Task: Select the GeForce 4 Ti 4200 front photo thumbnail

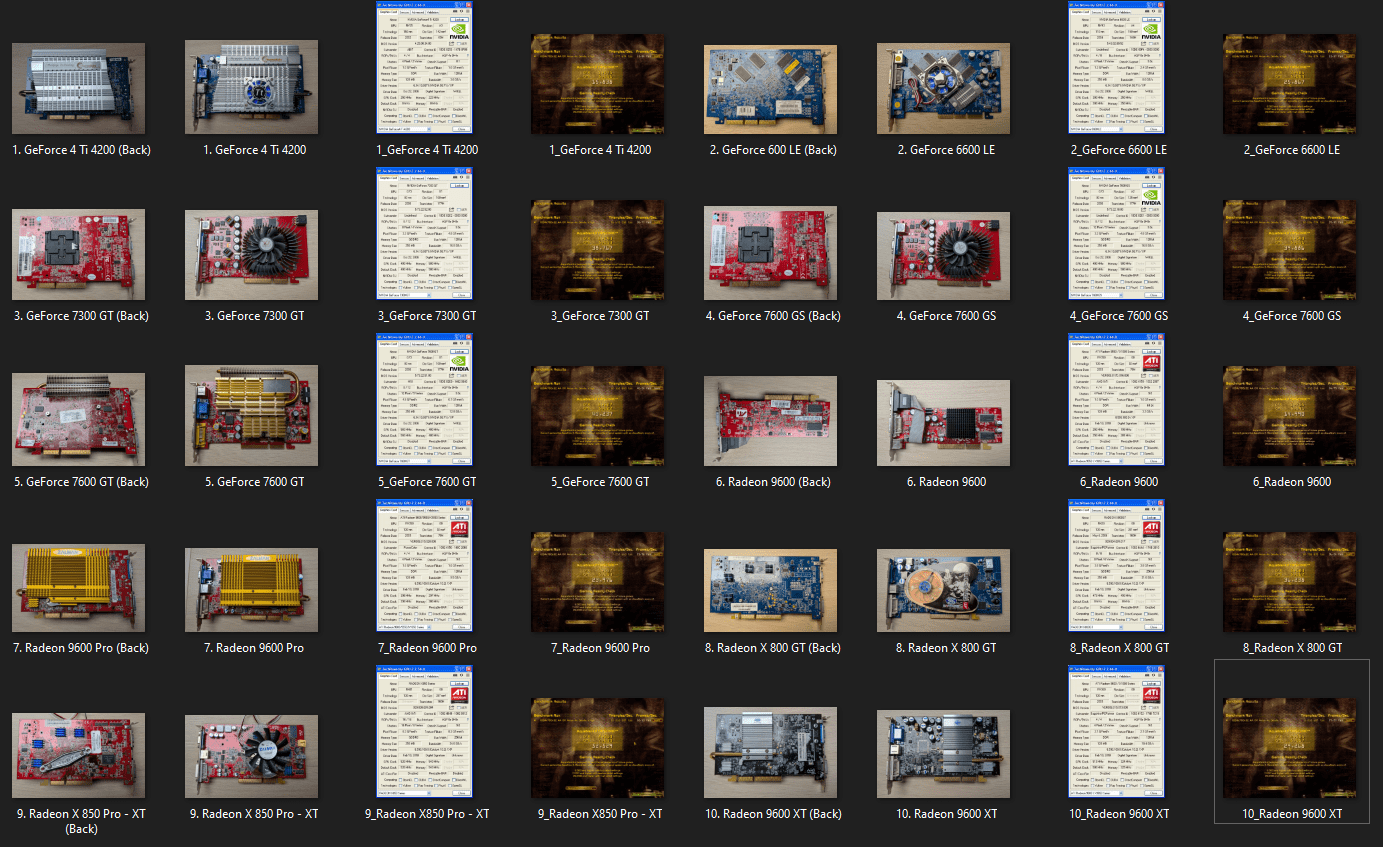Action: [251, 87]
